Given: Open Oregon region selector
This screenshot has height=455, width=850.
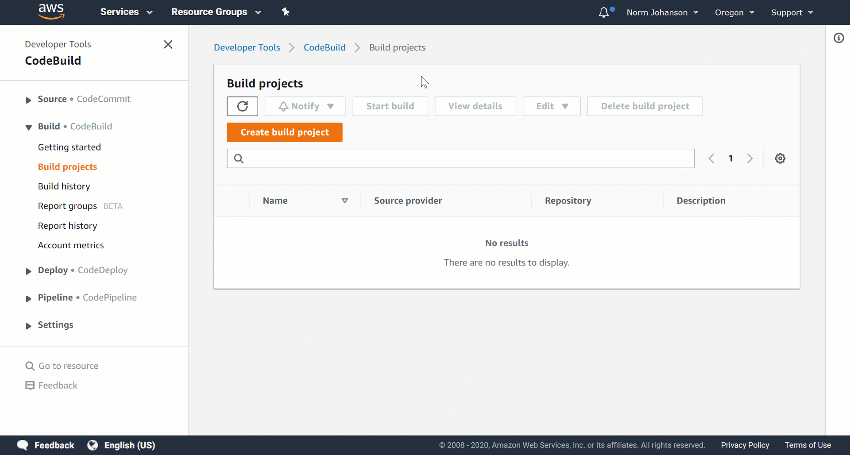Looking at the screenshot, I should [734, 12].
